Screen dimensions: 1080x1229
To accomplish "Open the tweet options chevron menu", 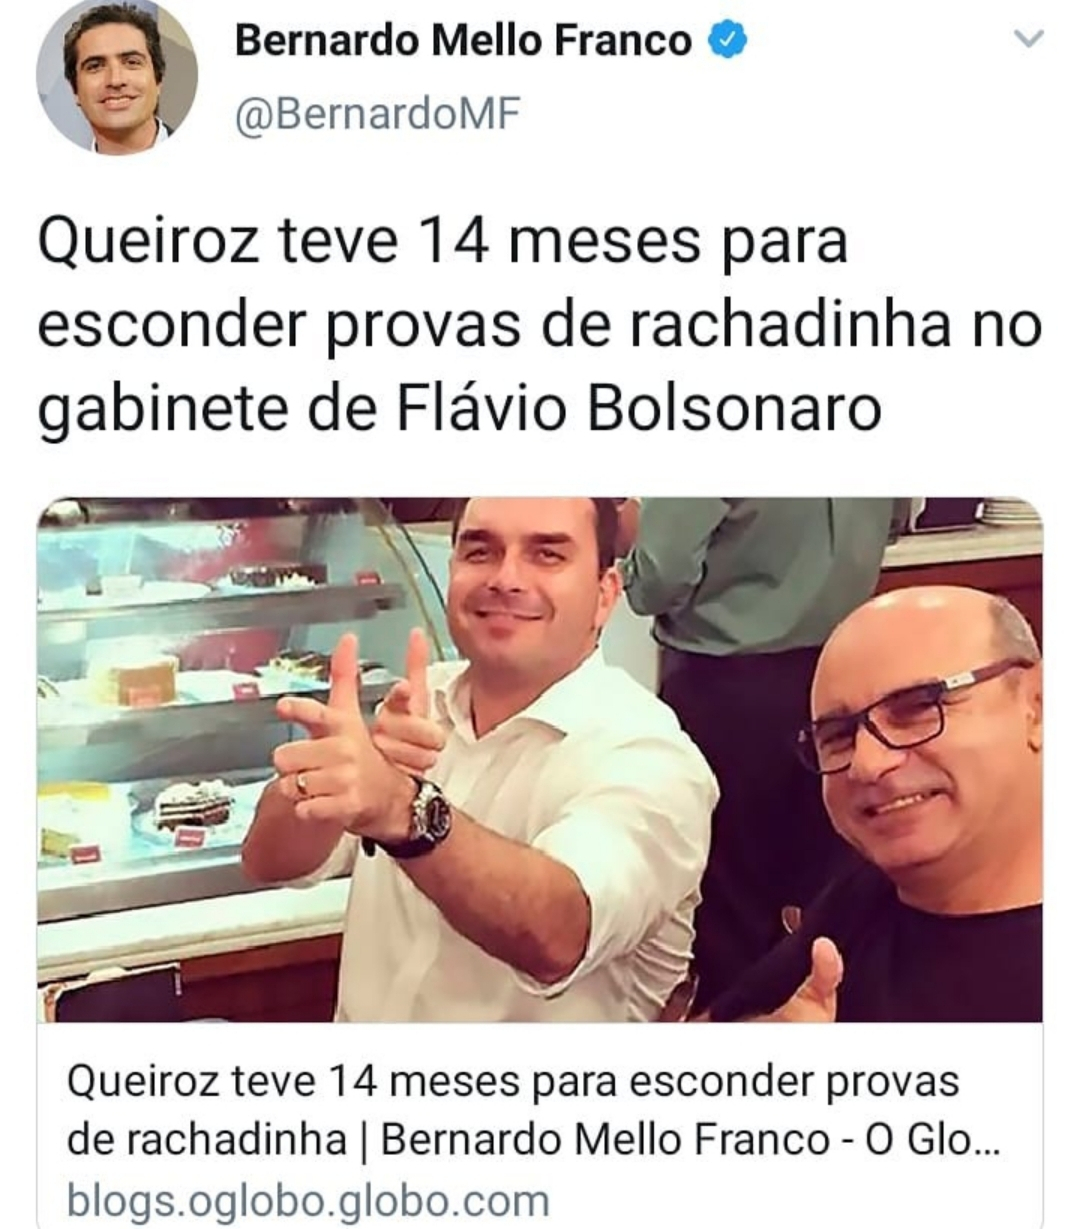I will point(1028,40).
